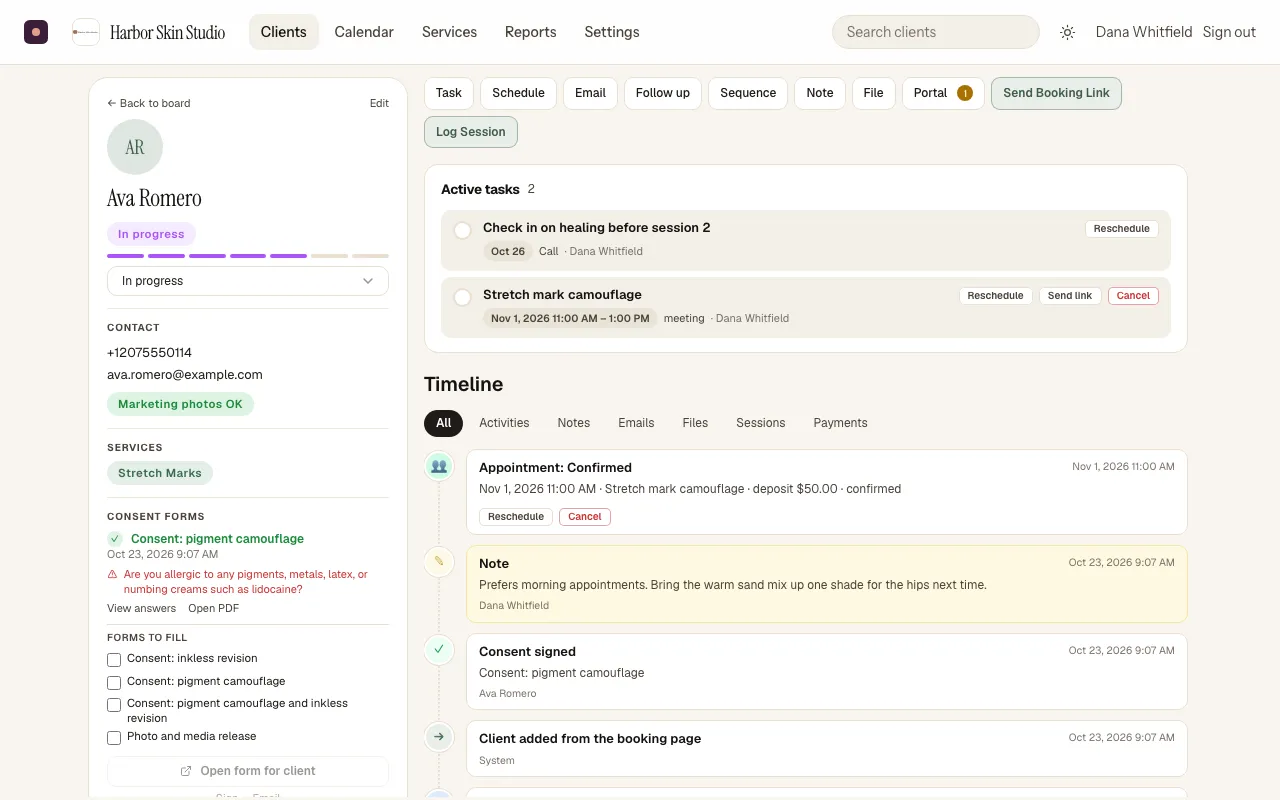This screenshot has width=1280, height=800.
Task: Open Reports page
Action: click(x=530, y=32)
